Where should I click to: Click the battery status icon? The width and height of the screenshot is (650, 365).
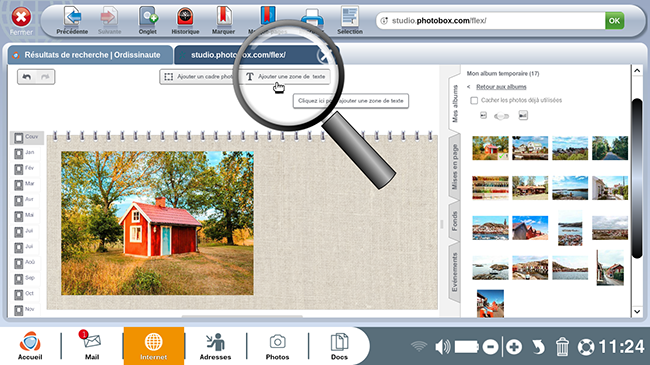pyautogui.click(x=467, y=347)
